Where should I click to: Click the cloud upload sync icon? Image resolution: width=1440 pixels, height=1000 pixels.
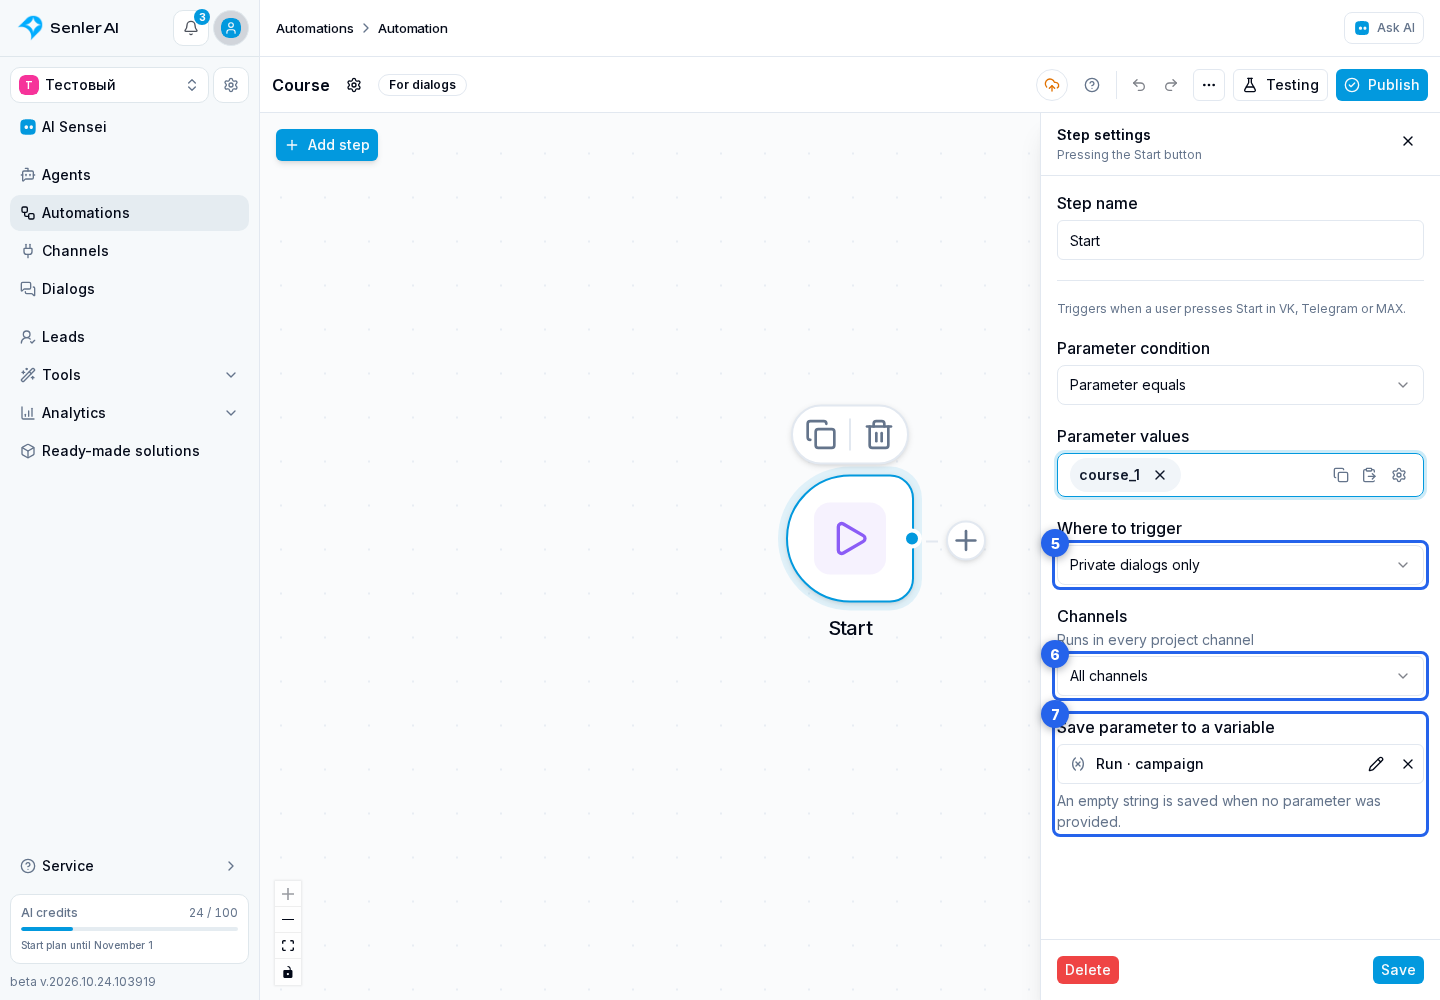tap(1052, 85)
